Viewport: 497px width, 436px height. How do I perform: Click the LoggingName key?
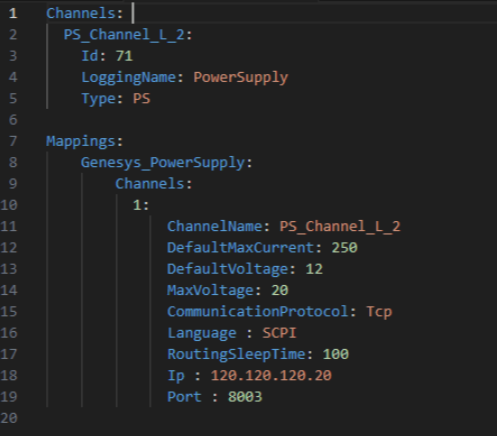click(x=129, y=78)
